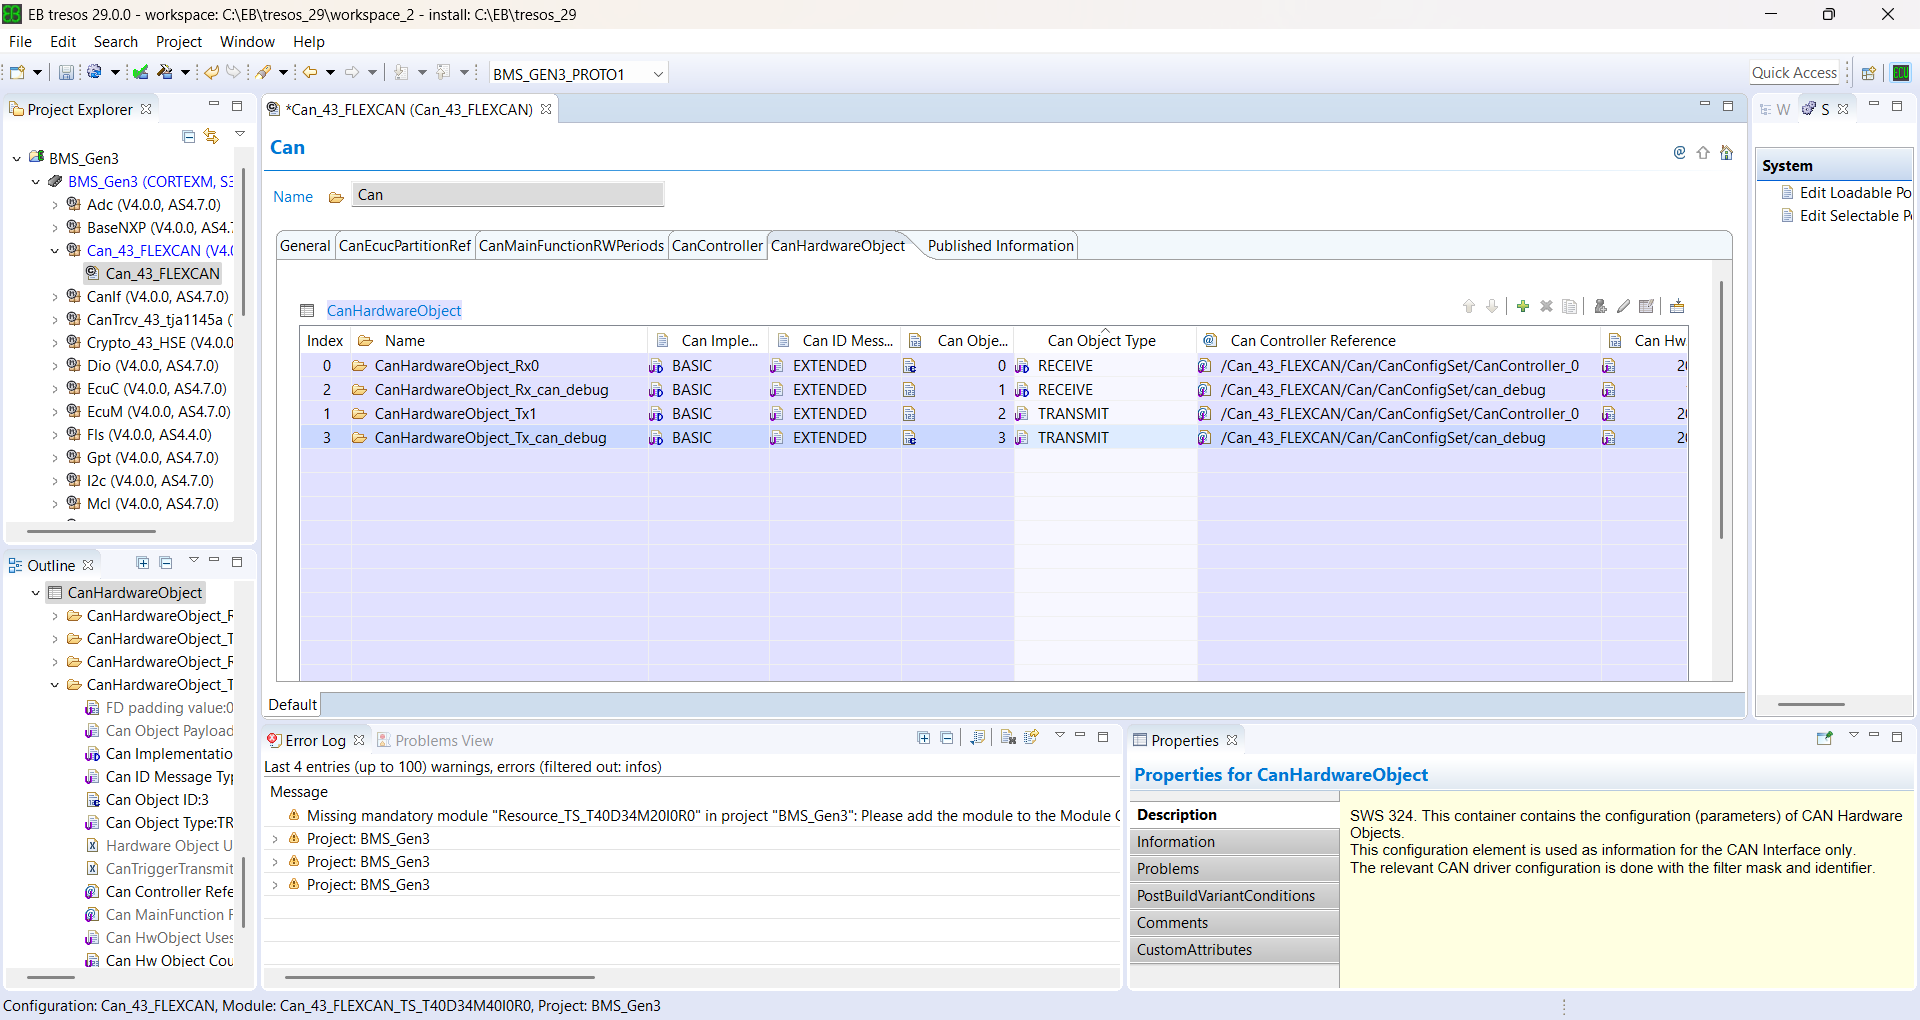1920x1020 pixels.
Task: Switch to the CanController tab
Action: (x=717, y=246)
